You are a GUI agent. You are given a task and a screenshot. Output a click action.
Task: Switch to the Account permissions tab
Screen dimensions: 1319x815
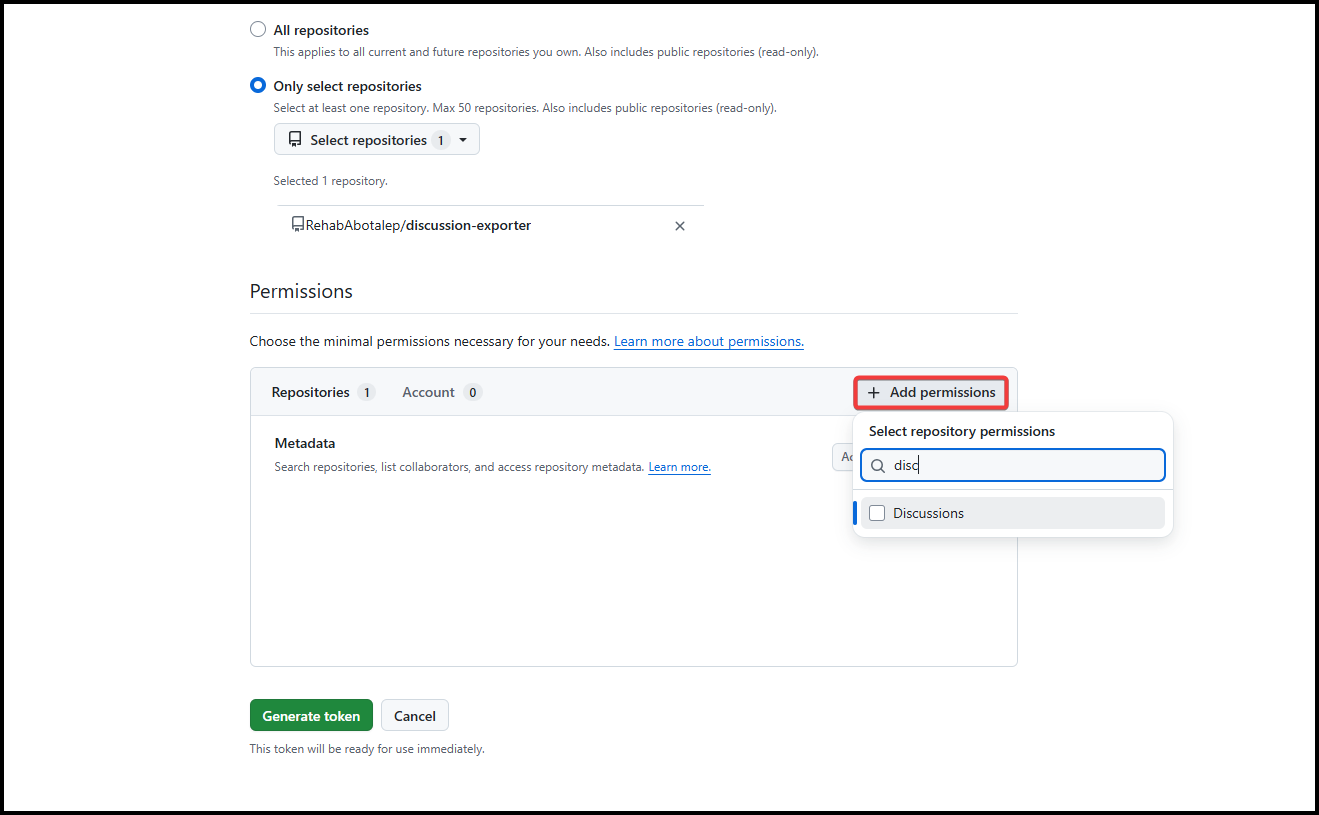tap(428, 393)
